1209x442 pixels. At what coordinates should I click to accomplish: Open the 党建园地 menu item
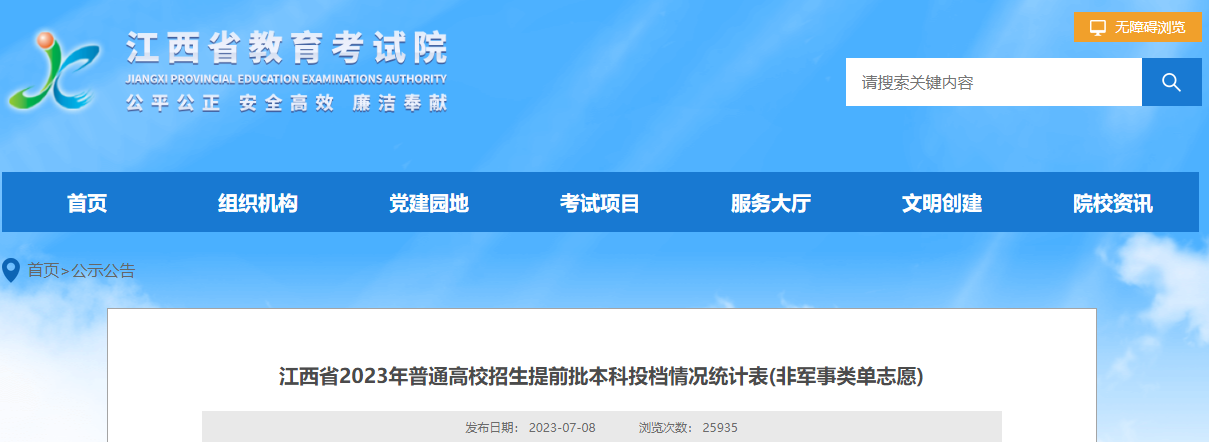pos(429,203)
